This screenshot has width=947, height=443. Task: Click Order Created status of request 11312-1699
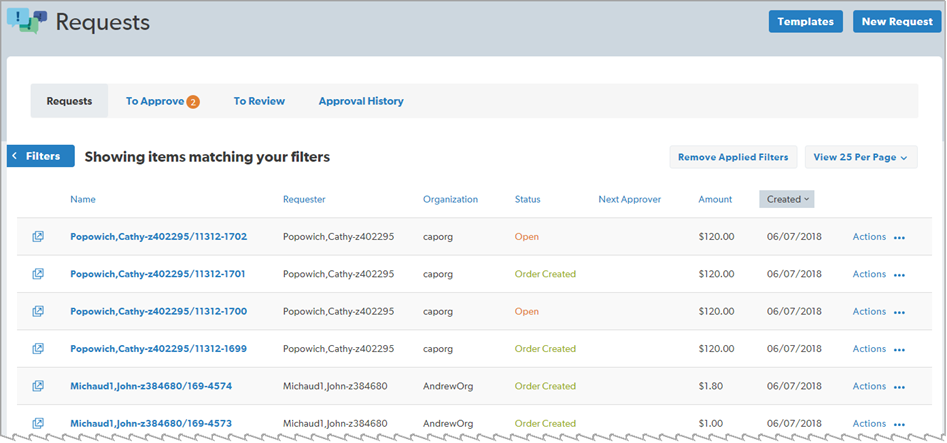545,349
